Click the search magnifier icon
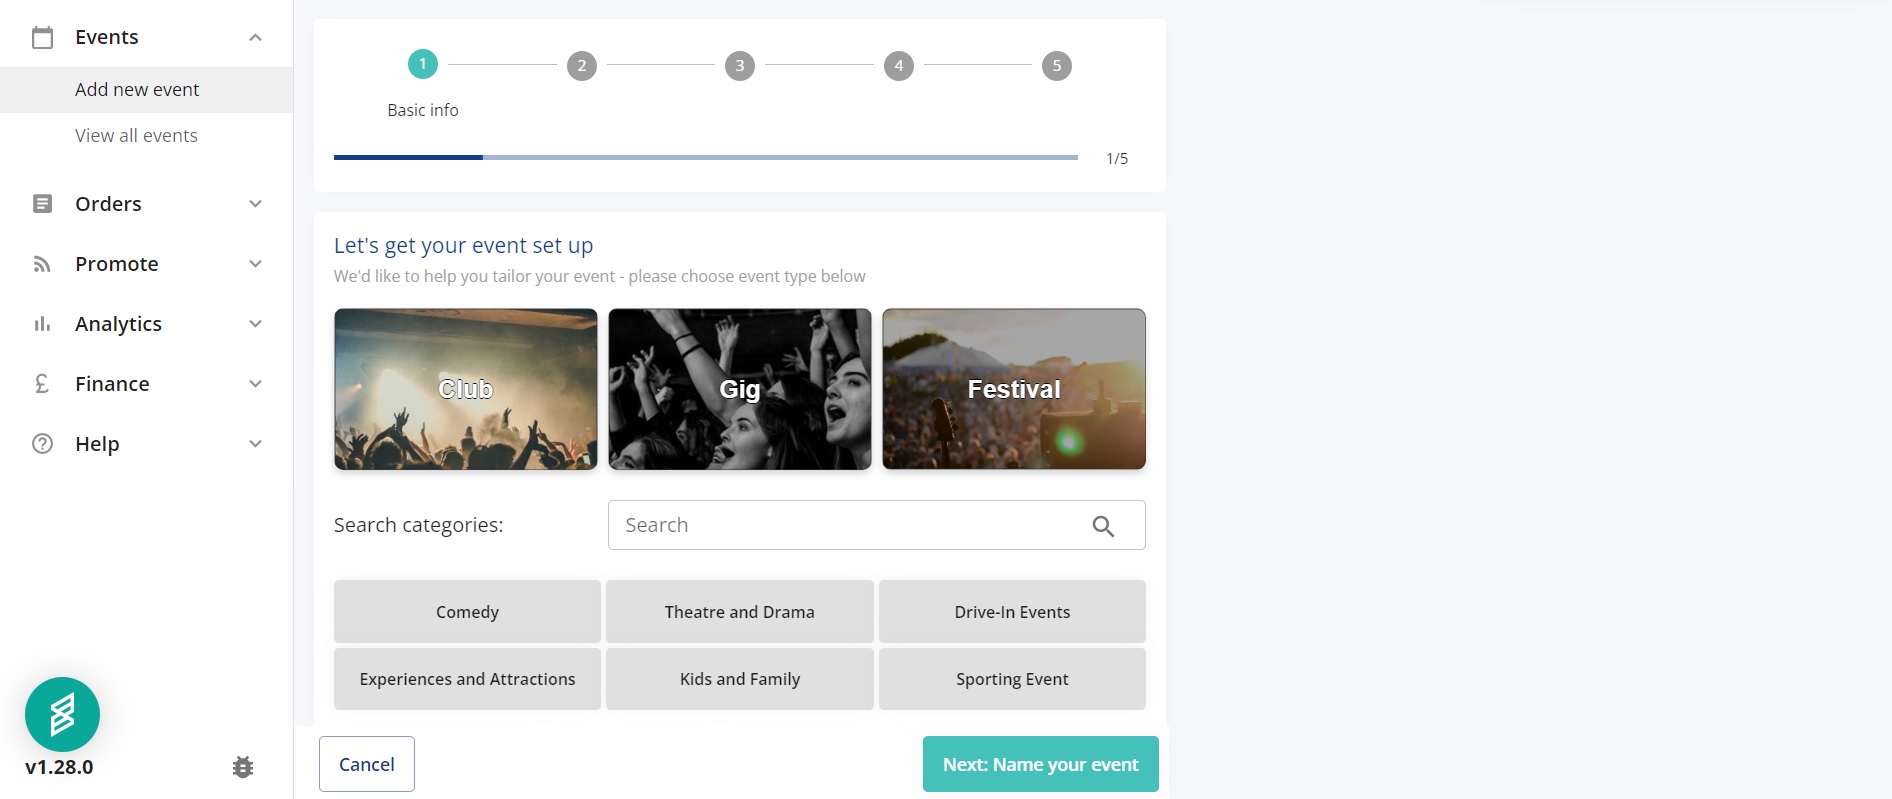 (x=1103, y=526)
